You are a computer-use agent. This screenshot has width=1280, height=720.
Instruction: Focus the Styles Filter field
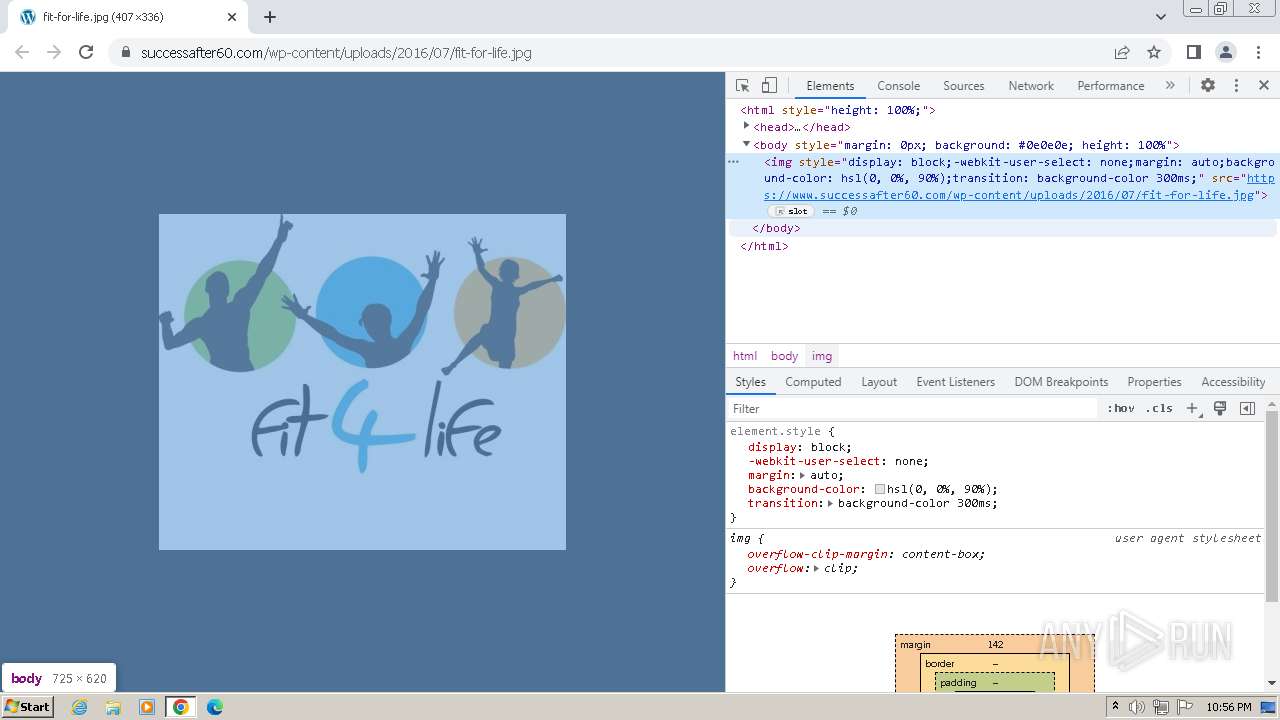tap(912, 408)
